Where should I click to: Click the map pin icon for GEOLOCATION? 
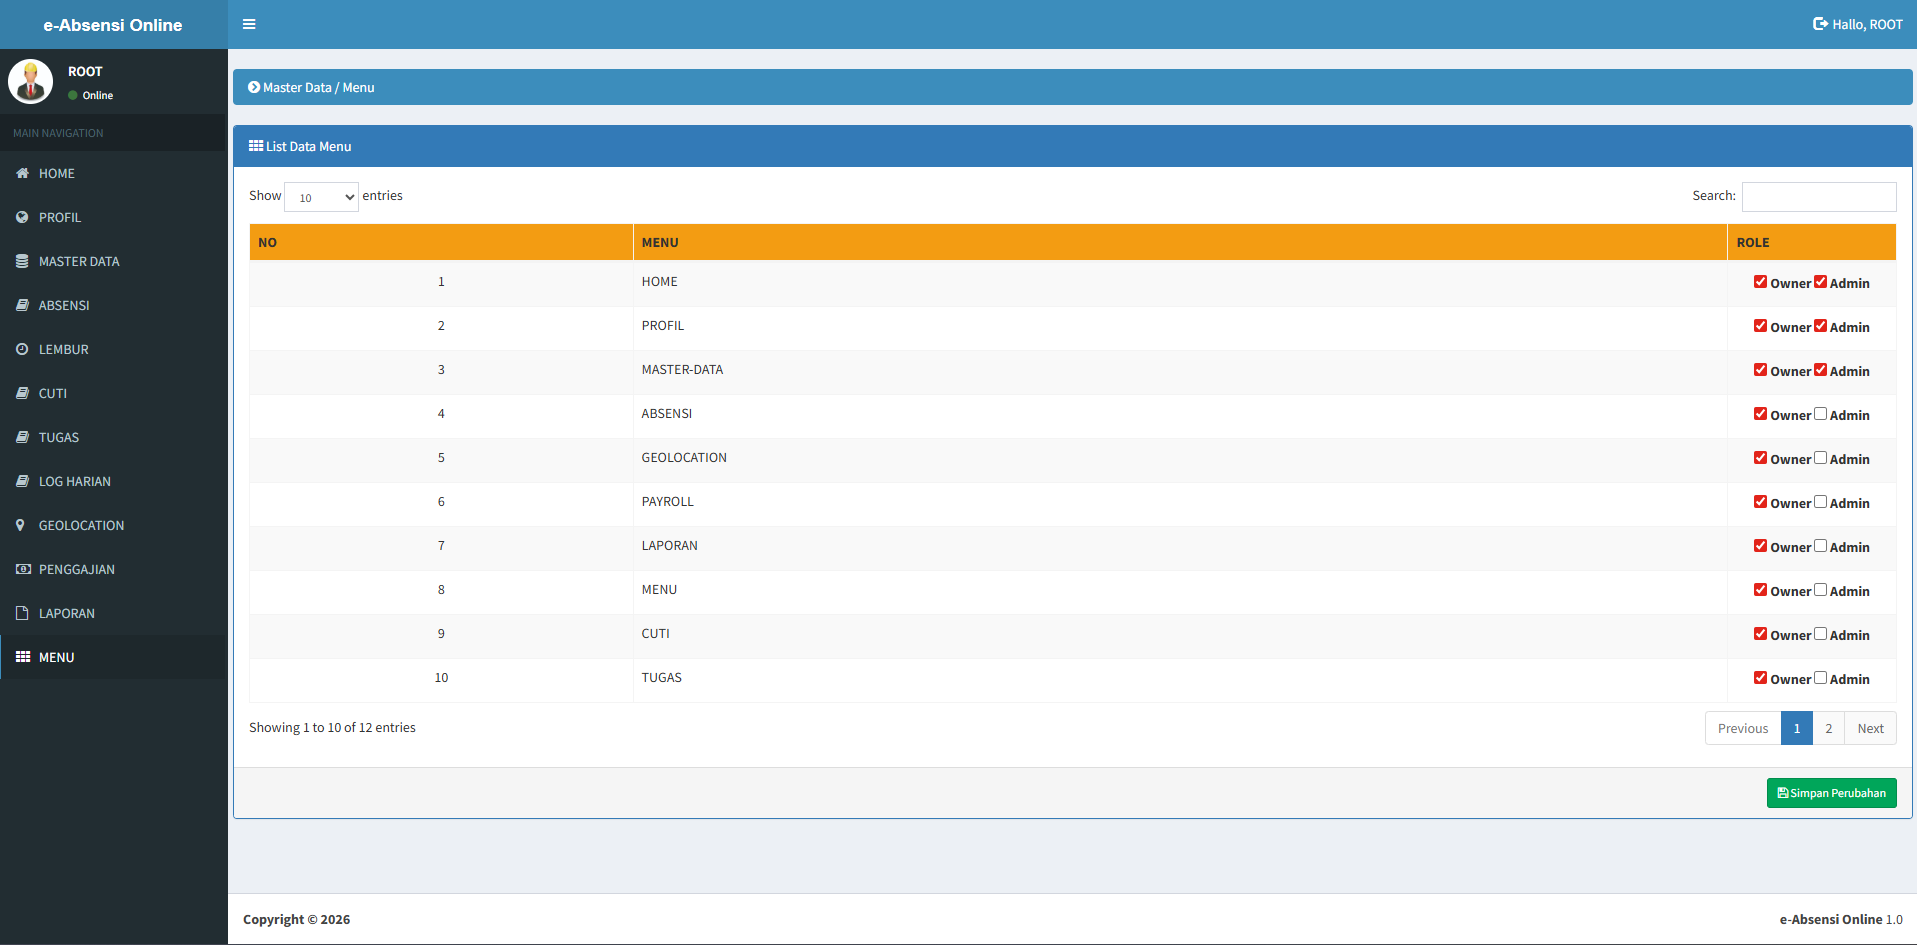click(21, 525)
